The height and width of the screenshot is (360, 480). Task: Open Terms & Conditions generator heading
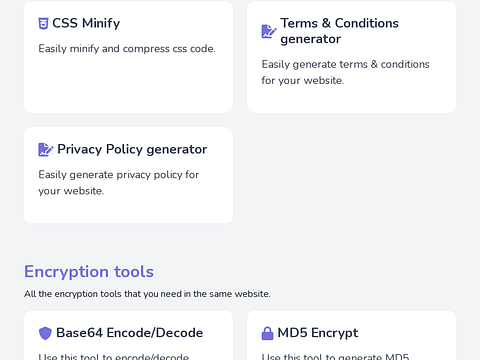[339, 31]
